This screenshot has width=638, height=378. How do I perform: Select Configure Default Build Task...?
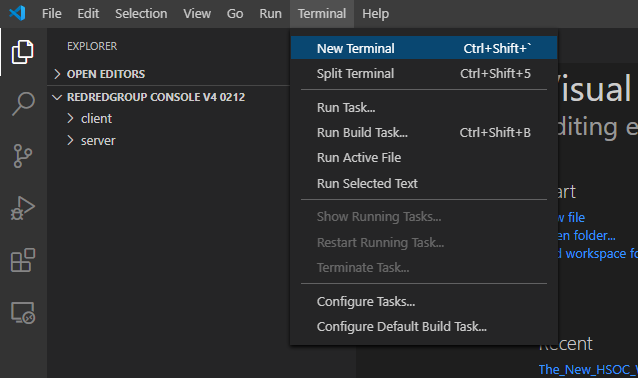(x=424, y=327)
